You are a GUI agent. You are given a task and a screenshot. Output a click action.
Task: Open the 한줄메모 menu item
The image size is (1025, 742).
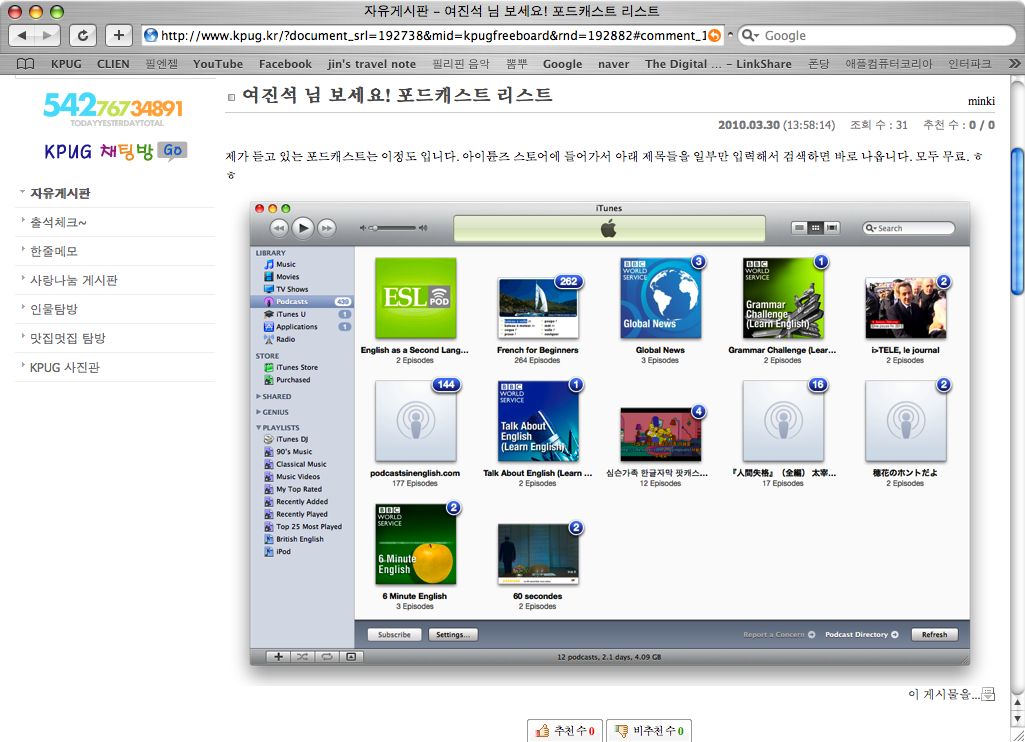pyautogui.click(x=54, y=251)
